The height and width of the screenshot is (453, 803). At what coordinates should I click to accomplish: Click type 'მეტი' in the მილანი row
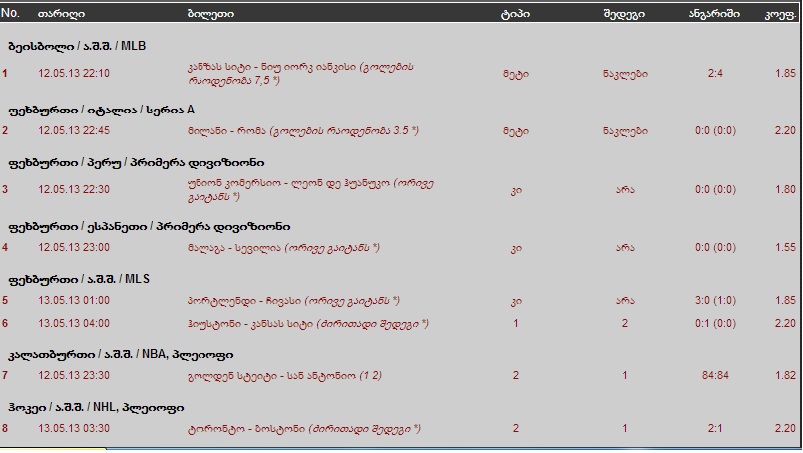[x=516, y=131]
